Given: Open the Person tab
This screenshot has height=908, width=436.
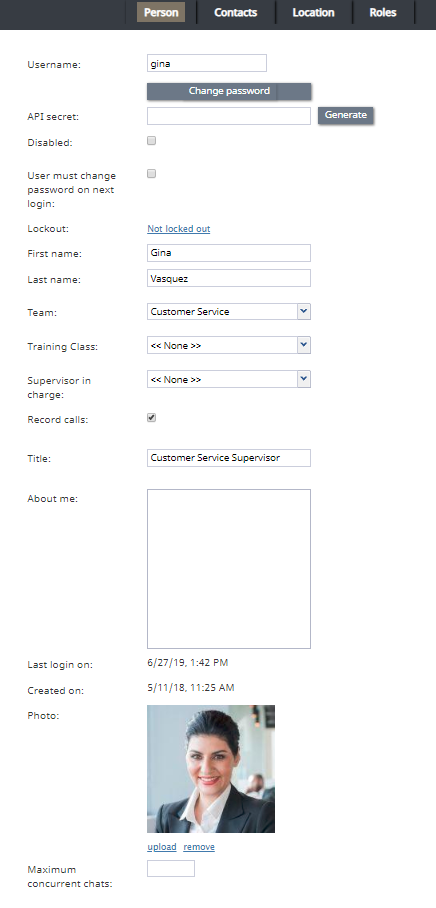Looking at the screenshot, I should pyautogui.click(x=161, y=13).
